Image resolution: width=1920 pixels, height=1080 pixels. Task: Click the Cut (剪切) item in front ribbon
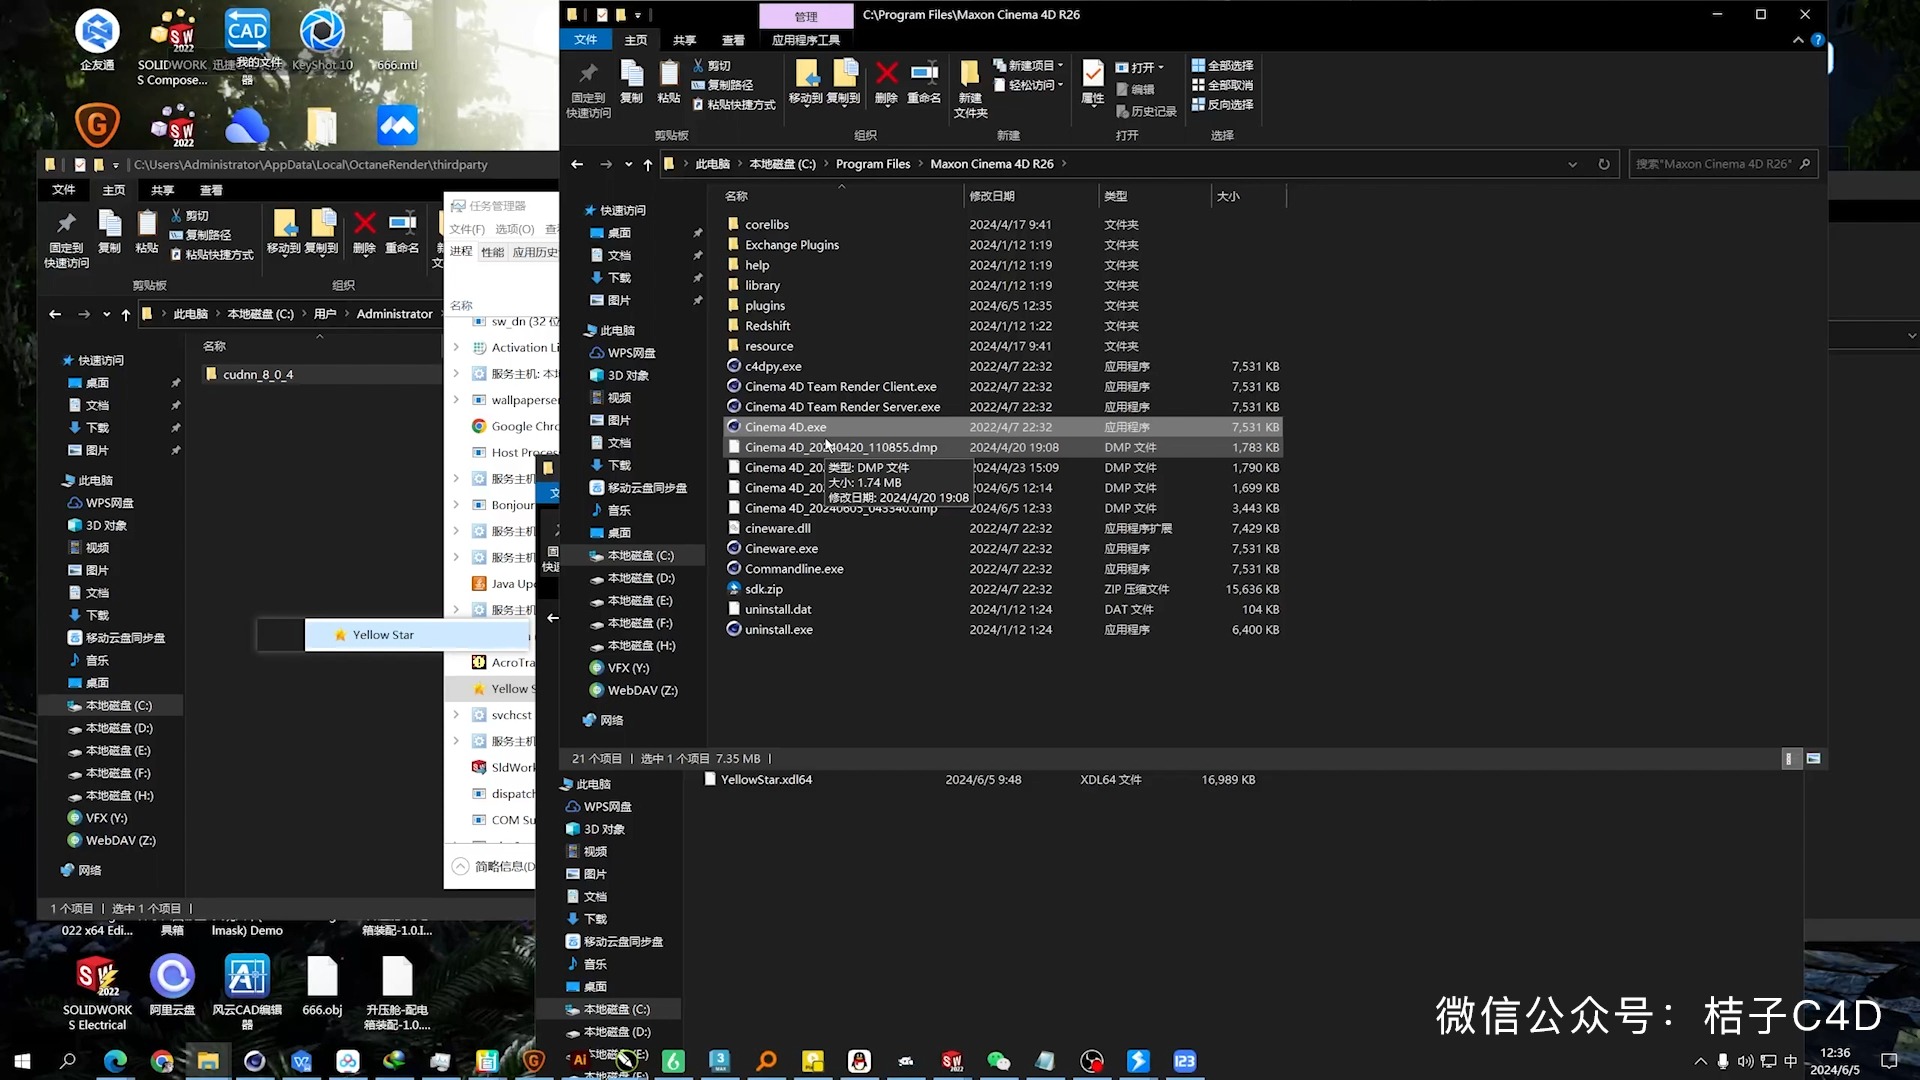click(712, 65)
